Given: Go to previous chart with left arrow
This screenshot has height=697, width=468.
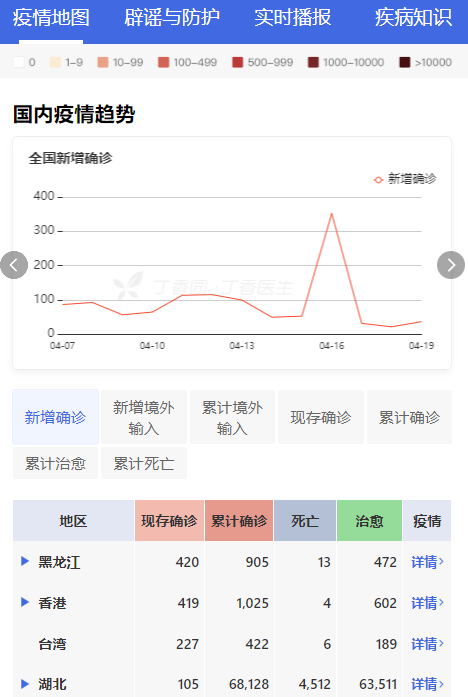Looking at the screenshot, I should [14, 265].
